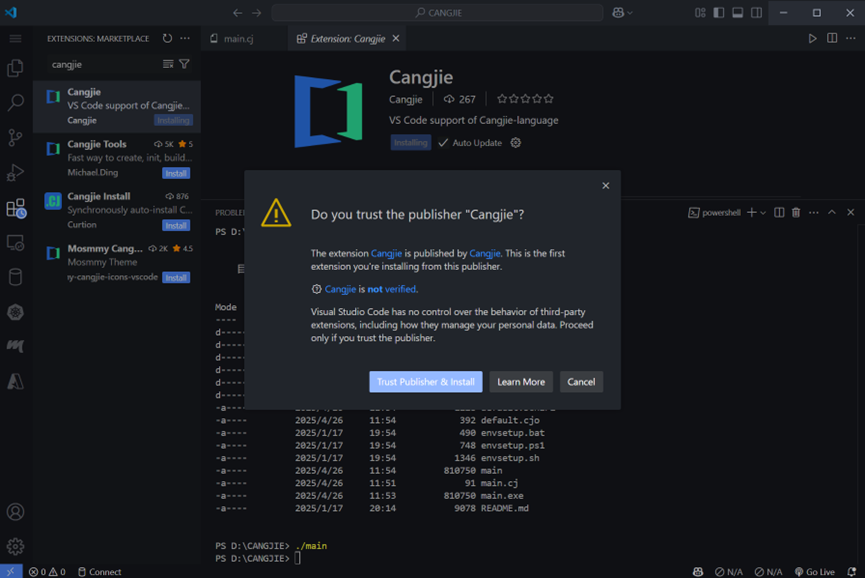Open the Explorer view in activity bar
Image resolution: width=865 pixels, height=578 pixels.
pos(15,68)
